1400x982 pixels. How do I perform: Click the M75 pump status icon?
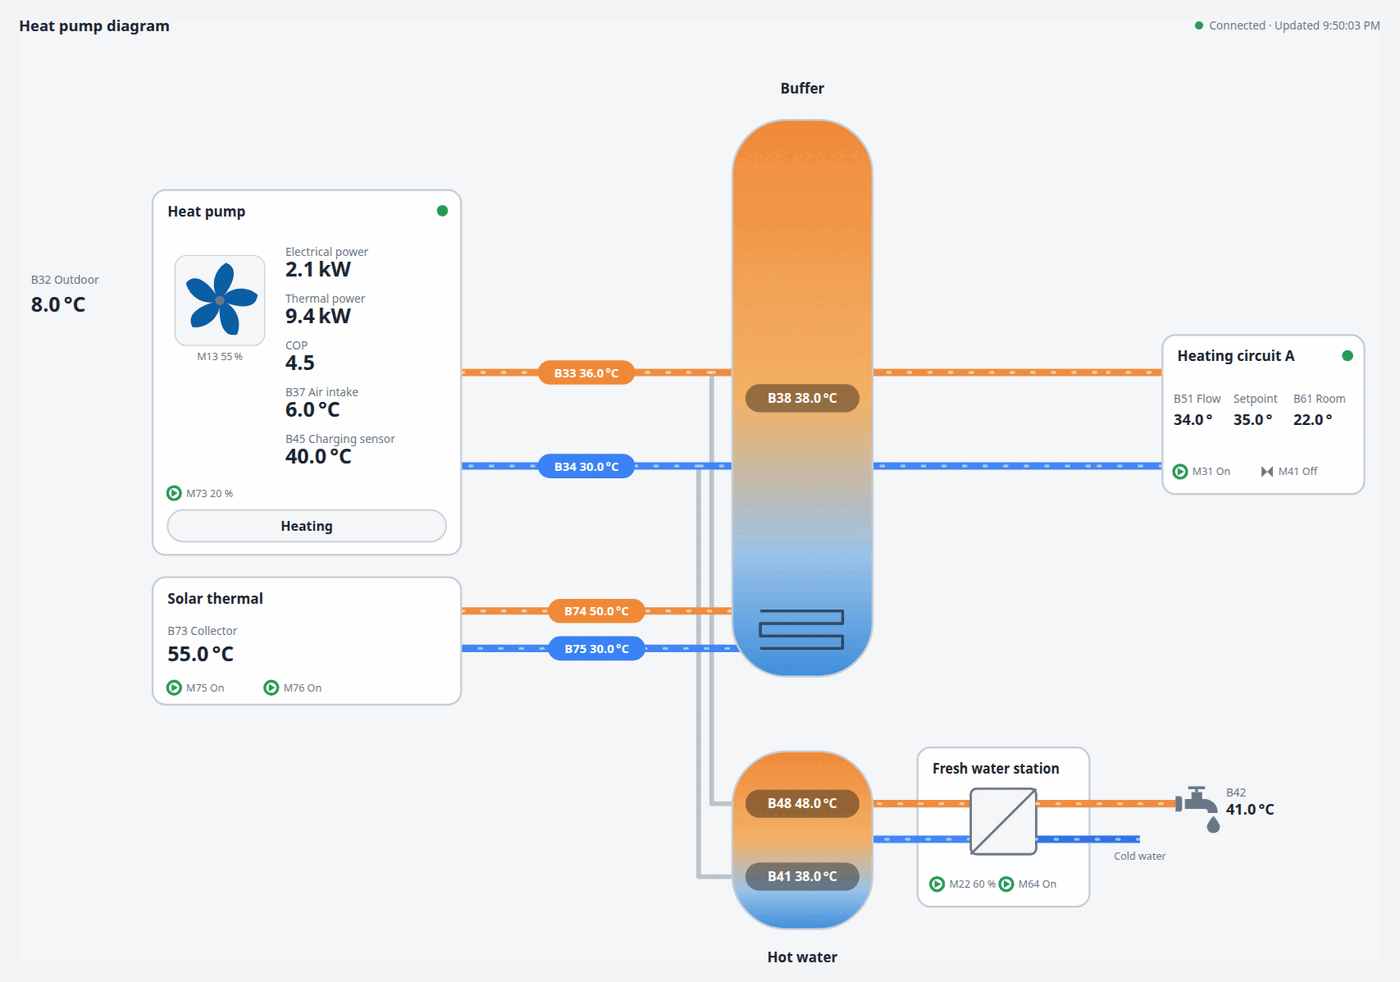174,688
